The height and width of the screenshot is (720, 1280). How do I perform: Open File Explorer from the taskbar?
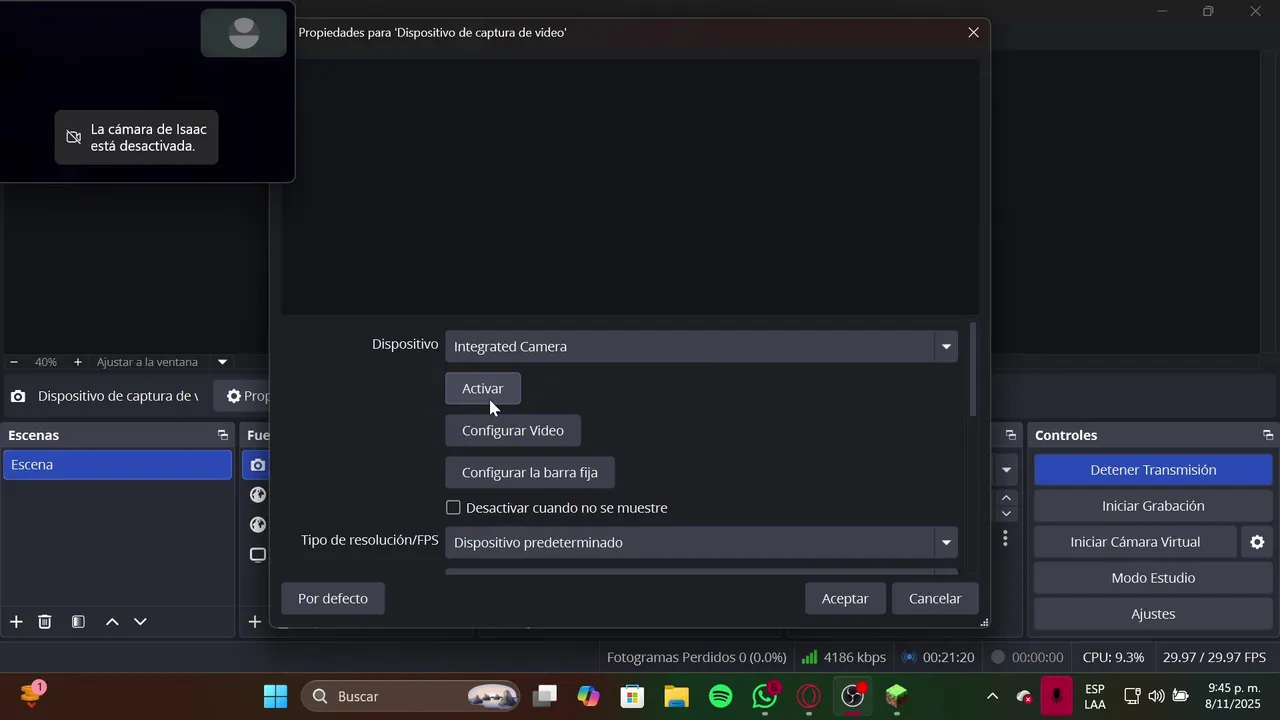click(x=676, y=696)
